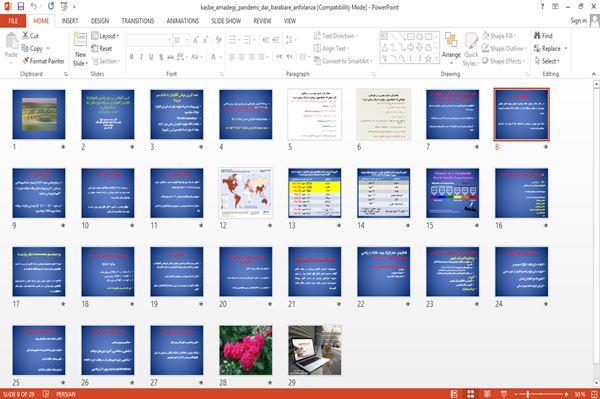
Task: Switch to the TRANSITIONS tab
Action: point(138,21)
